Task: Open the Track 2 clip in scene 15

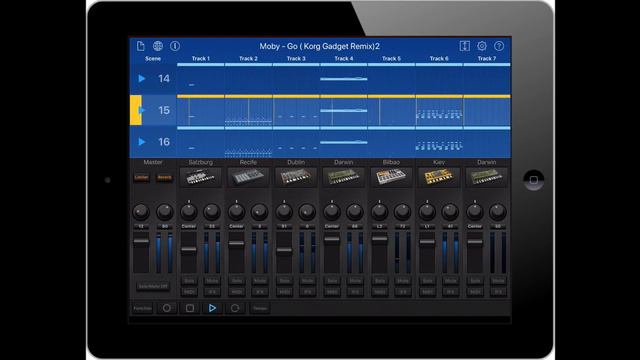Action: (x=248, y=111)
